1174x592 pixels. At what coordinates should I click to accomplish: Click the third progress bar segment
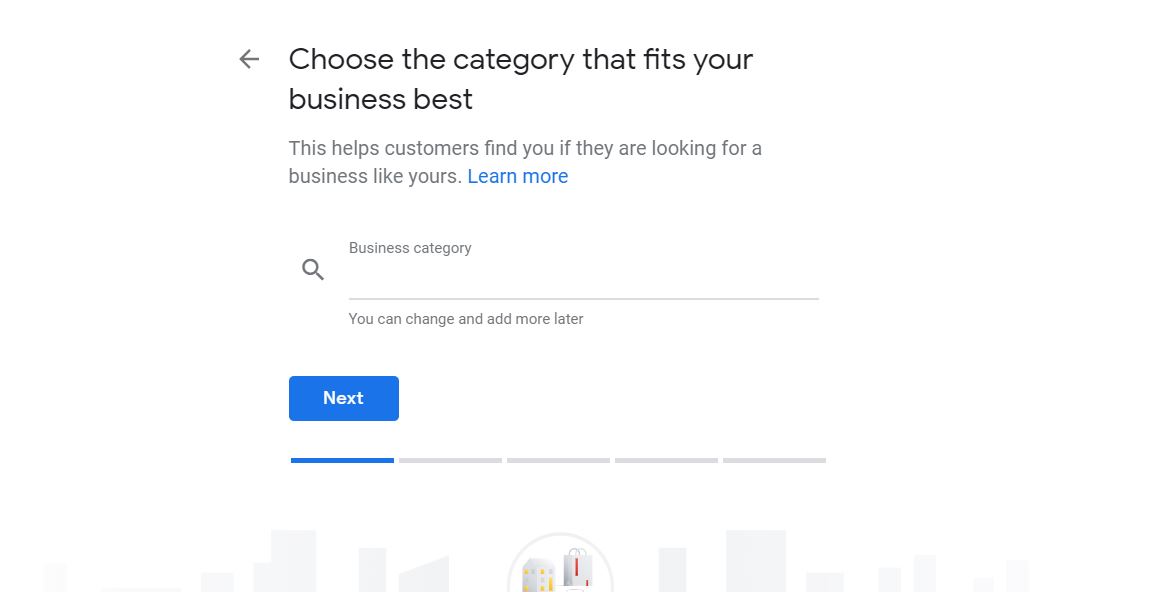pyautogui.click(x=558, y=461)
